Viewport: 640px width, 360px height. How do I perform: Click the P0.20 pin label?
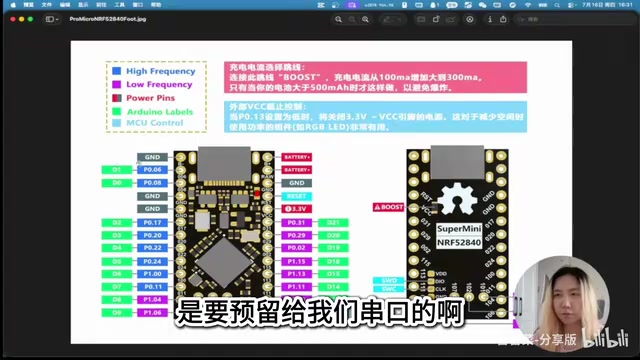(x=152, y=236)
